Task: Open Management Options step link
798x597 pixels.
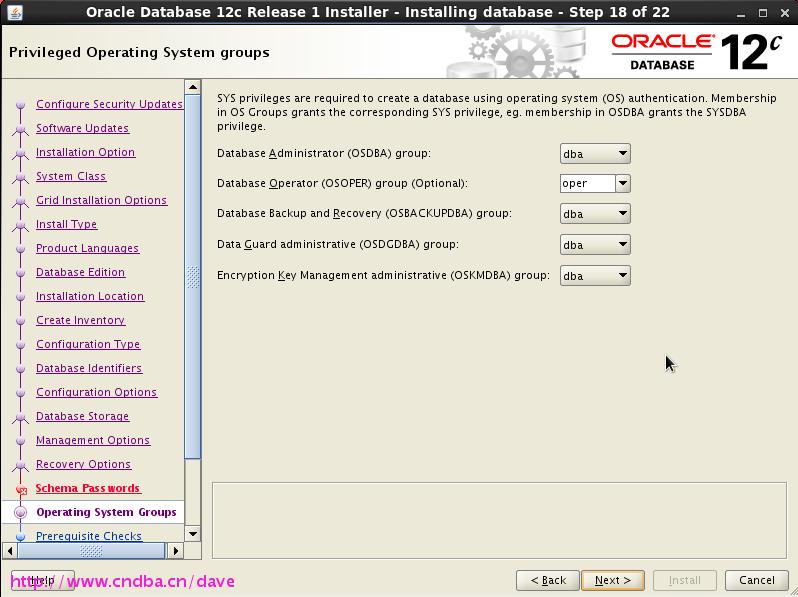Action: click(x=93, y=440)
